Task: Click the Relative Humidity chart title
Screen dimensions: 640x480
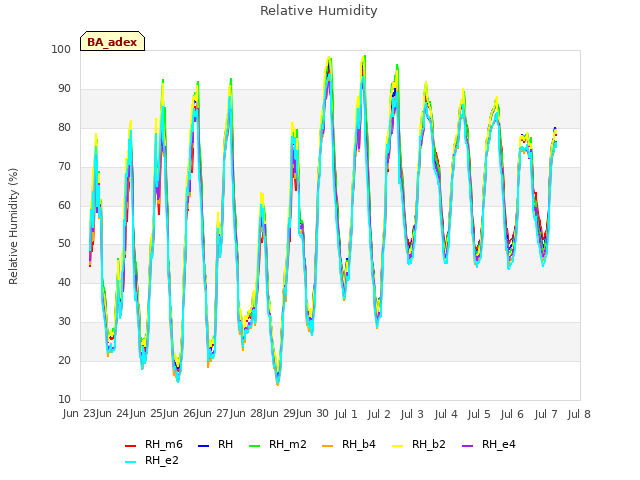Action: [319, 11]
